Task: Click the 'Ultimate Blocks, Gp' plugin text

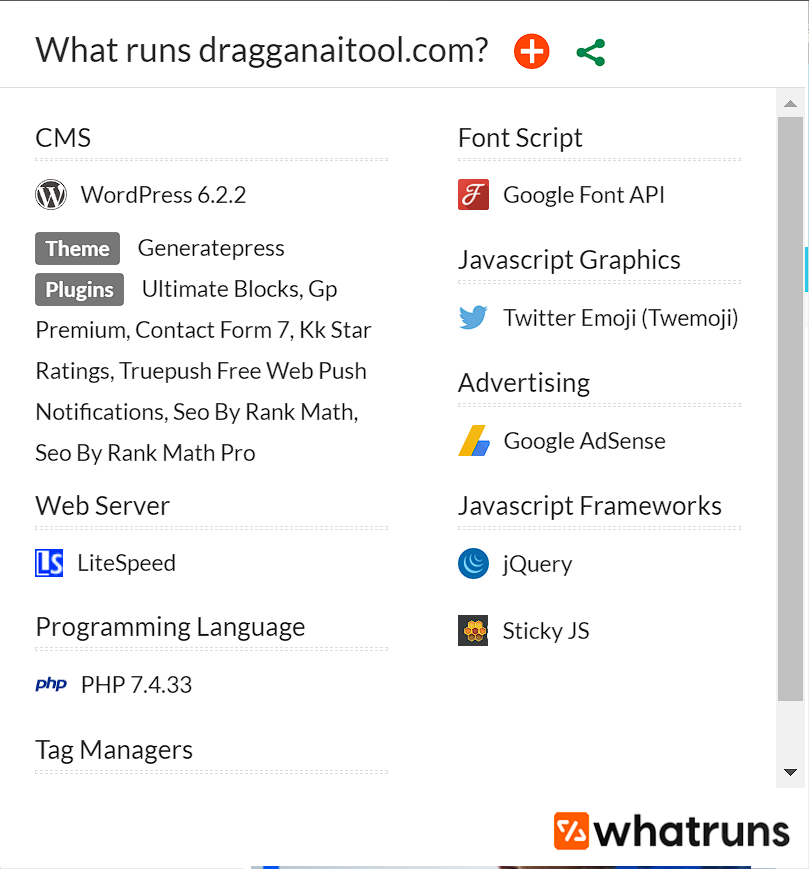Action: [239, 289]
